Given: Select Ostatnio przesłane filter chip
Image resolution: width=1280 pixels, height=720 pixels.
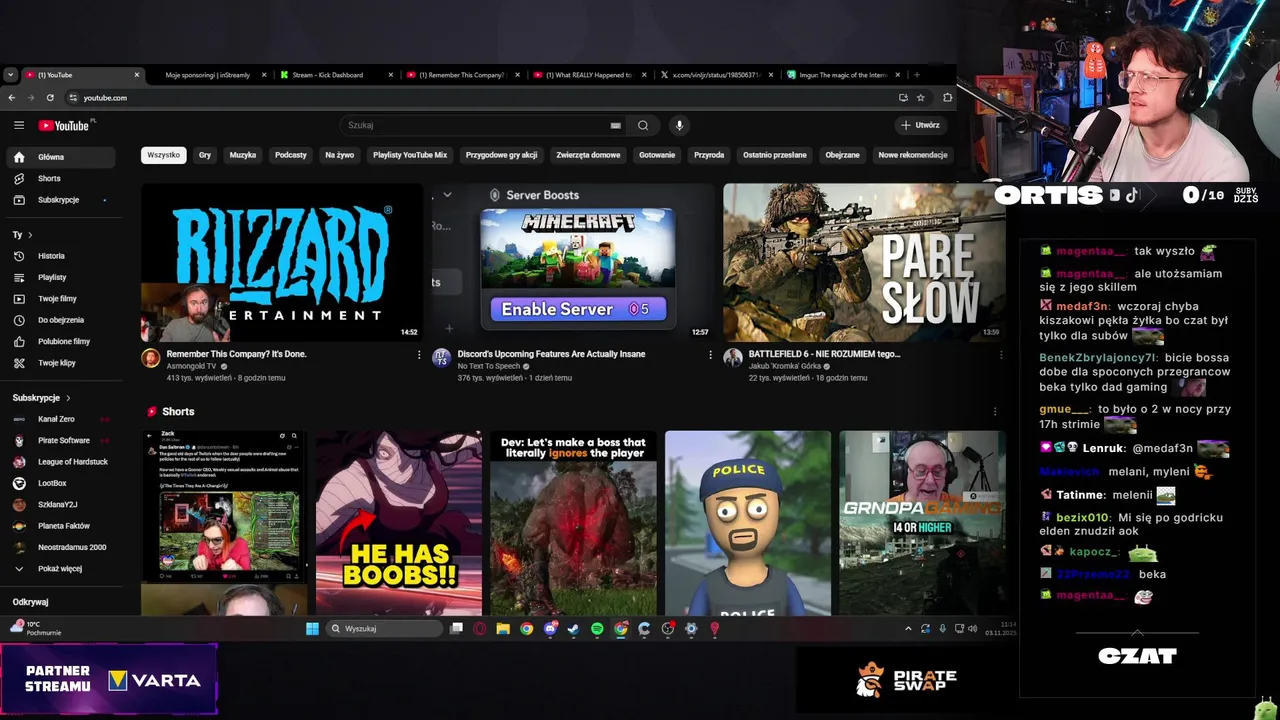Looking at the screenshot, I should pos(775,155).
